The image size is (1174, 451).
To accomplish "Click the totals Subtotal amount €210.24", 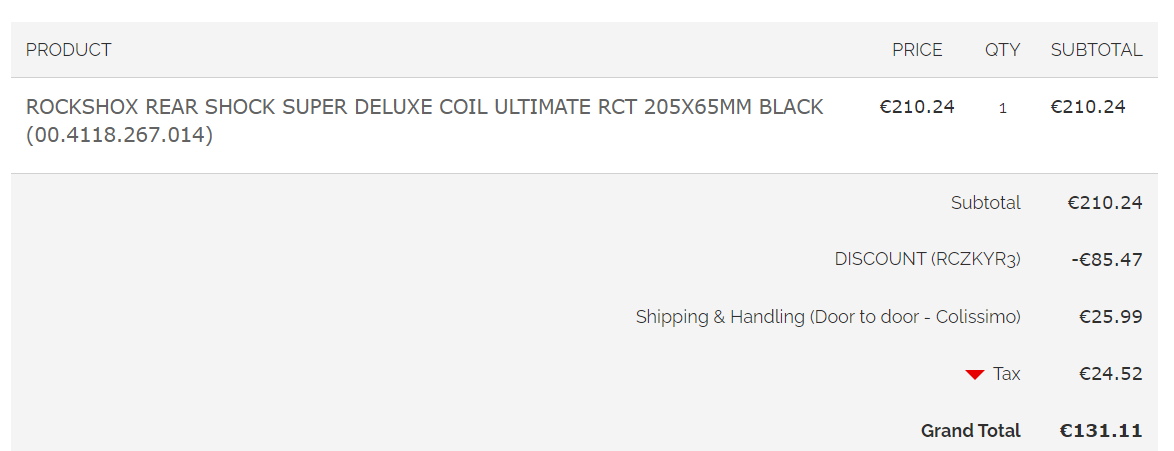I will coord(1104,203).
